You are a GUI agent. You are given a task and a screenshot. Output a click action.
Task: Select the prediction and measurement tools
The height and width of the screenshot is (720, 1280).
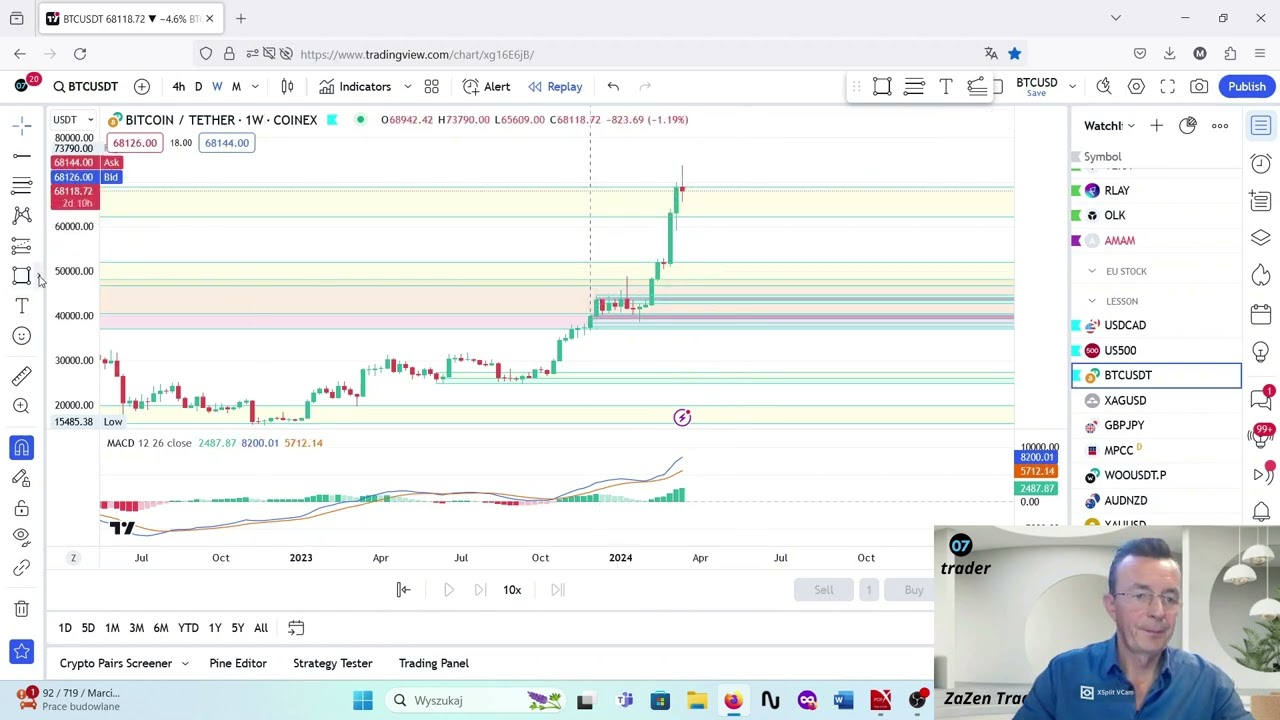click(x=21, y=245)
